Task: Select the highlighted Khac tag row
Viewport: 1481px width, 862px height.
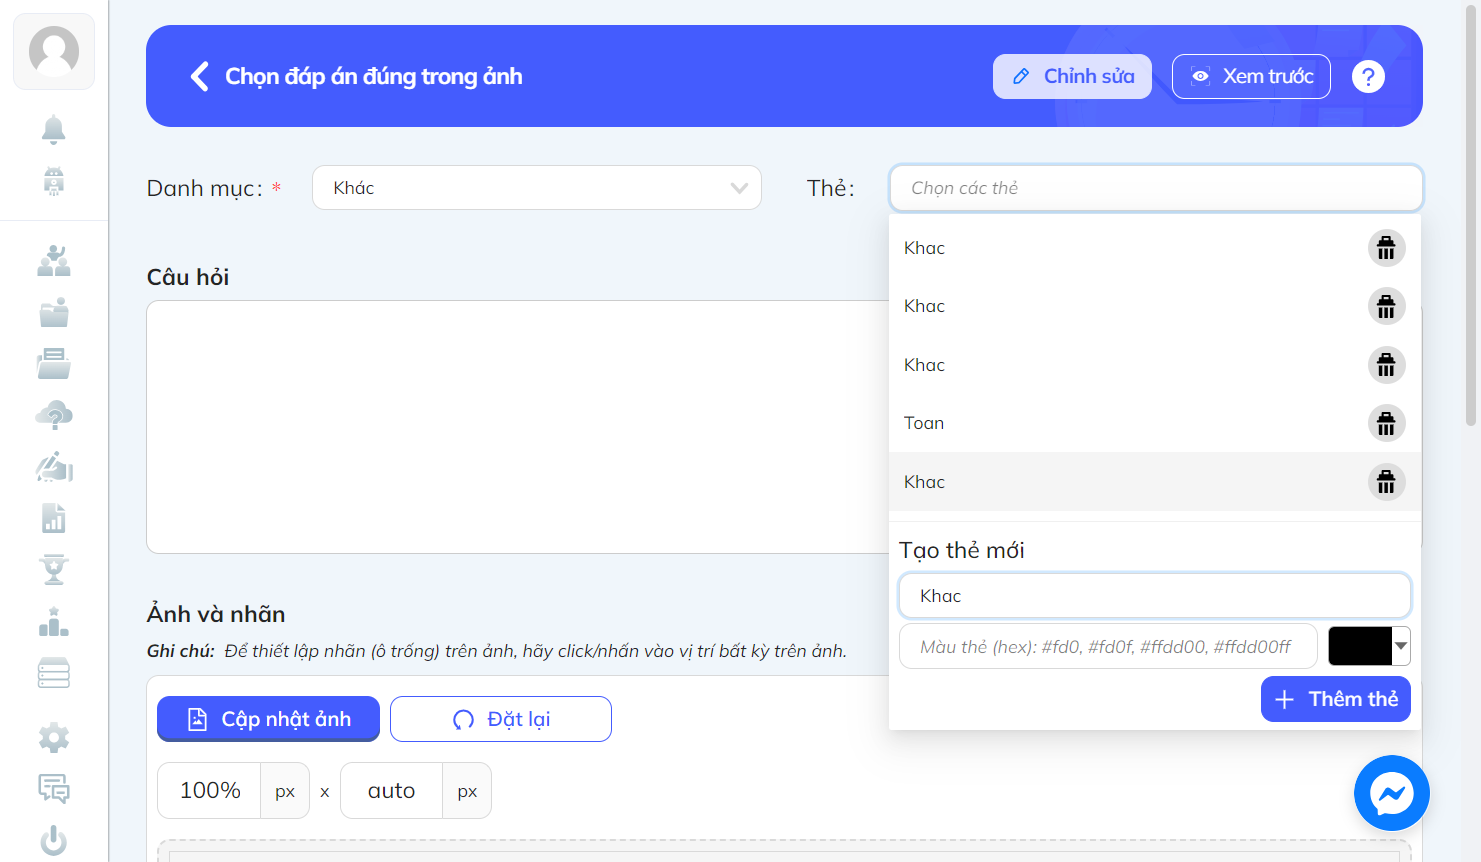Action: [x=1155, y=482]
